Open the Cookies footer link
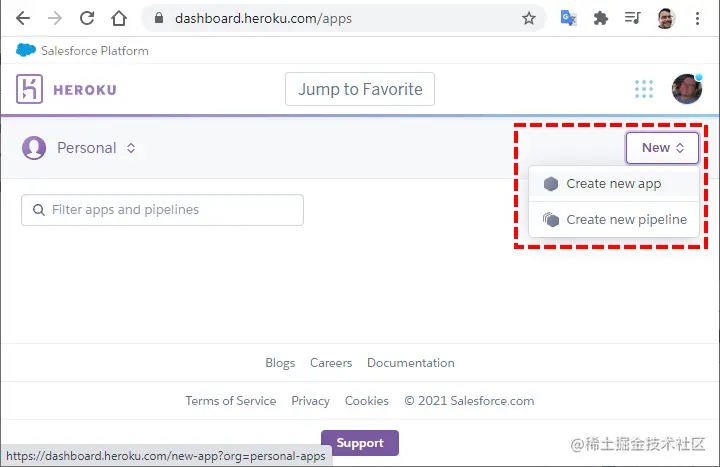720x467 pixels. pos(366,401)
